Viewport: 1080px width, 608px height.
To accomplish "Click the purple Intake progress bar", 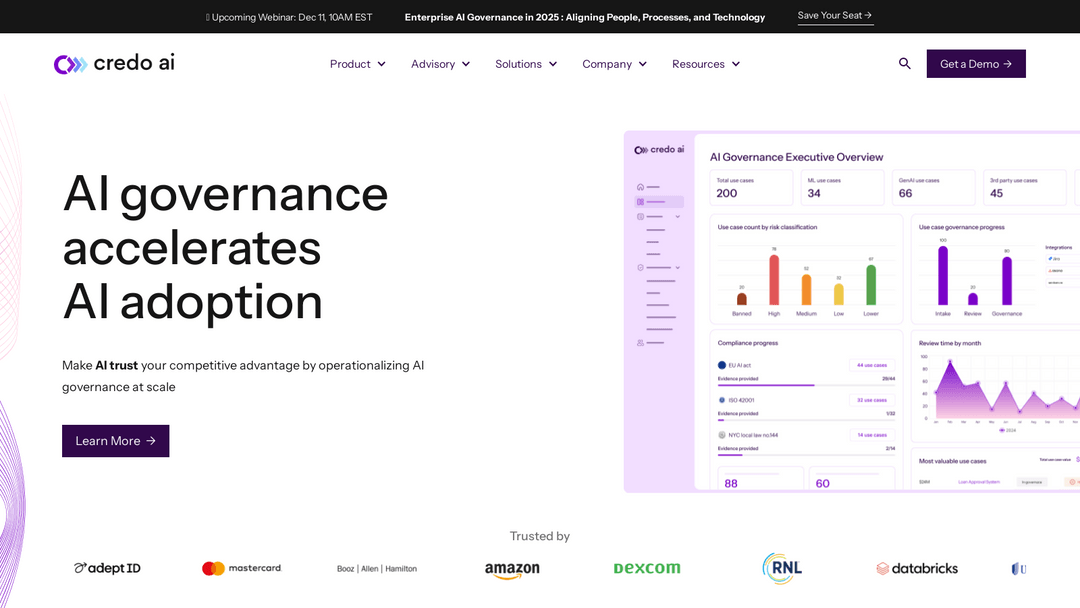I will coord(943,275).
